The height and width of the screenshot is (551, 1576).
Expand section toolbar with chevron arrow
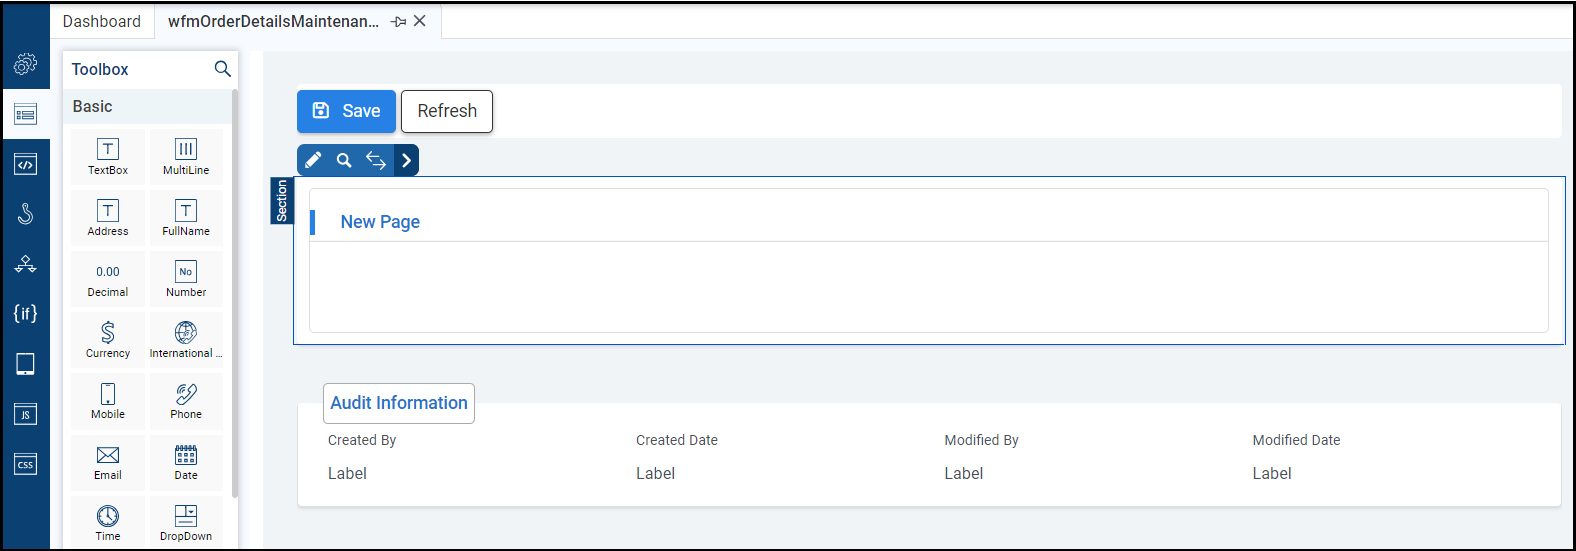pos(406,160)
